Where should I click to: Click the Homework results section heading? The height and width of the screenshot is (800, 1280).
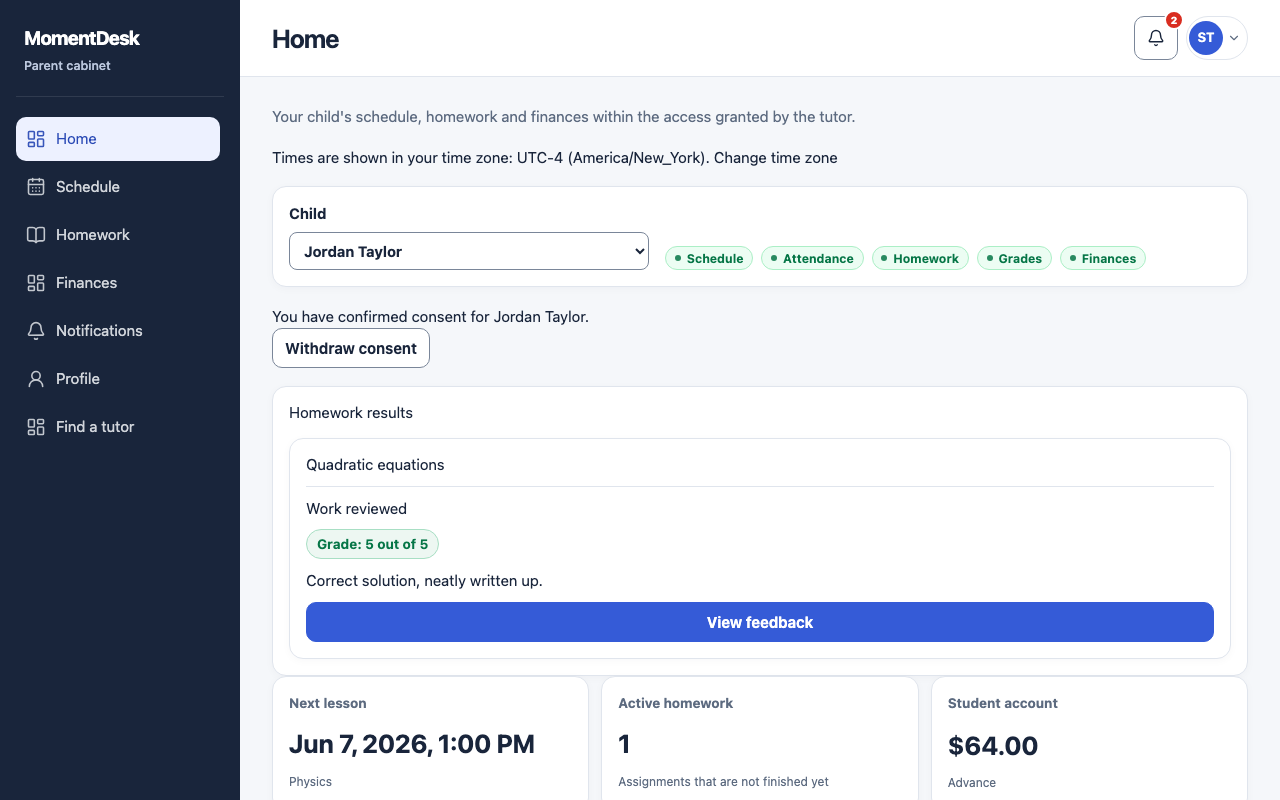click(x=351, y=413)
